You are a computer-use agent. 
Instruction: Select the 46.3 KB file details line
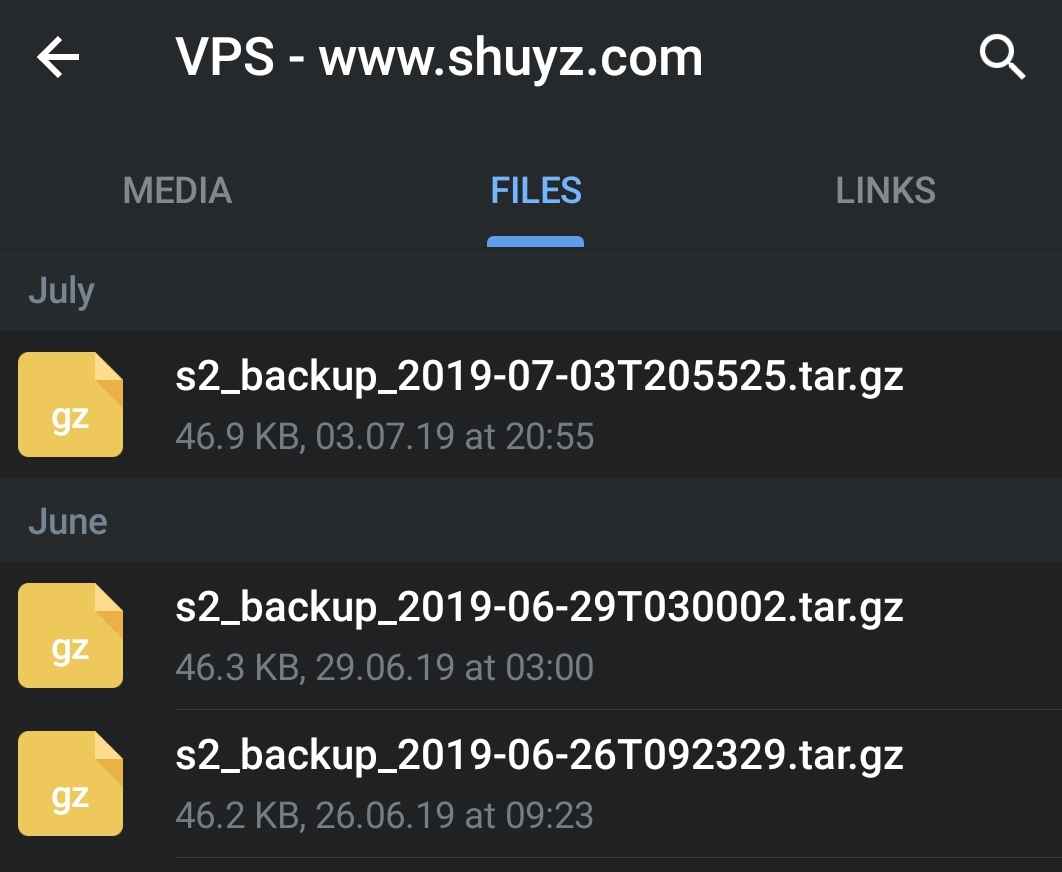click(x=385, y=667)
